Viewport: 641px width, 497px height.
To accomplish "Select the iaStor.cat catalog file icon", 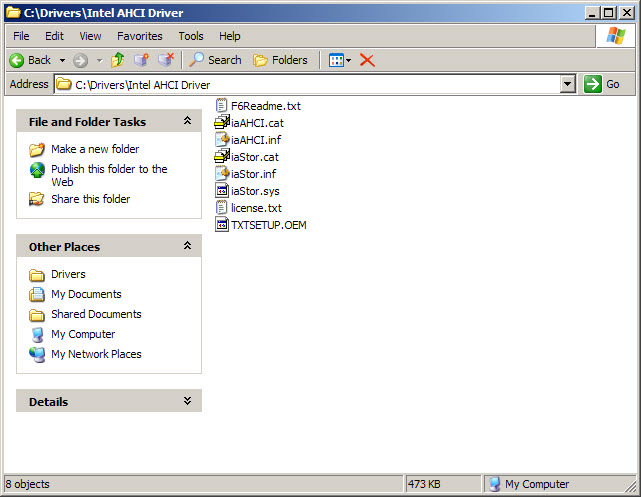I will point(222,157).
